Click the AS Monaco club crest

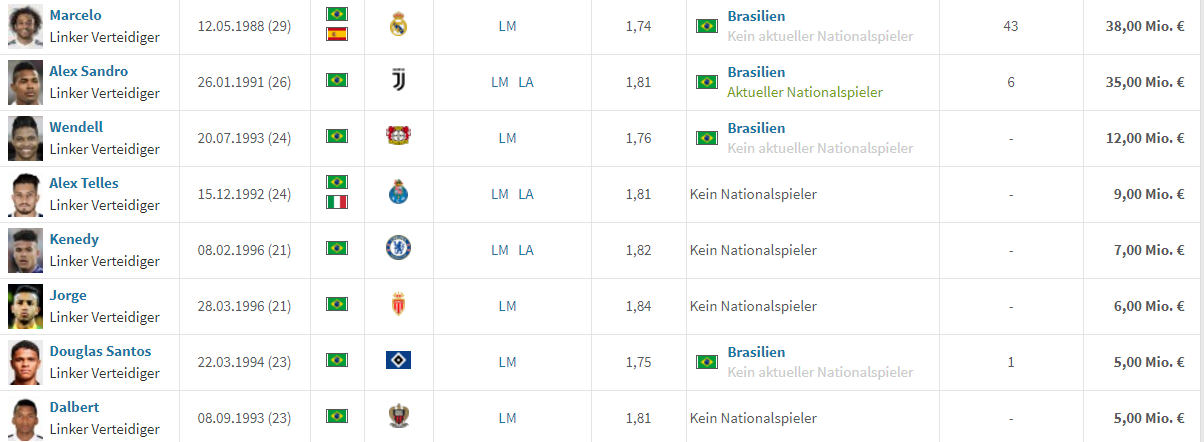(x=399, y=305)
